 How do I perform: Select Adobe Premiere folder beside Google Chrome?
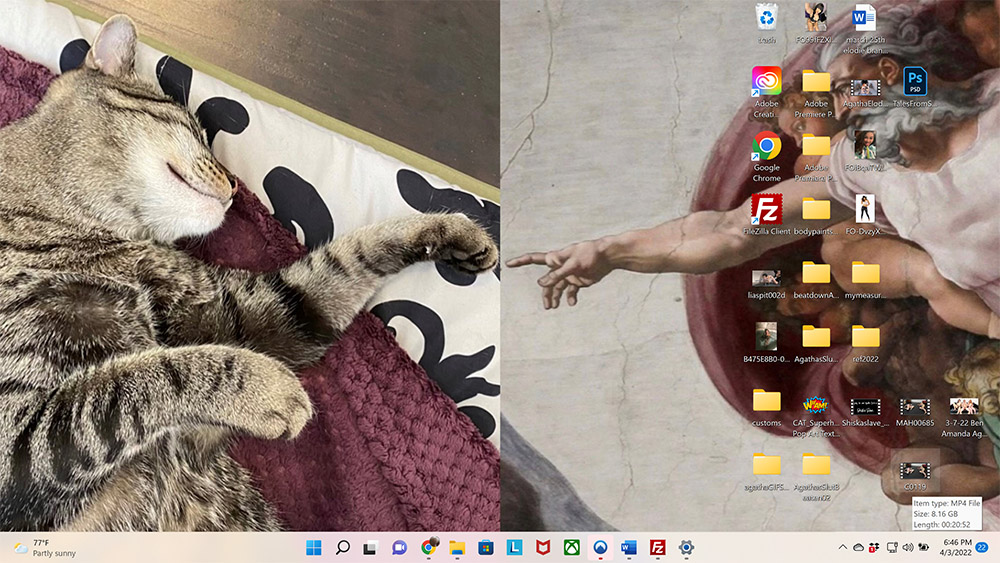(x=816, y=145)
